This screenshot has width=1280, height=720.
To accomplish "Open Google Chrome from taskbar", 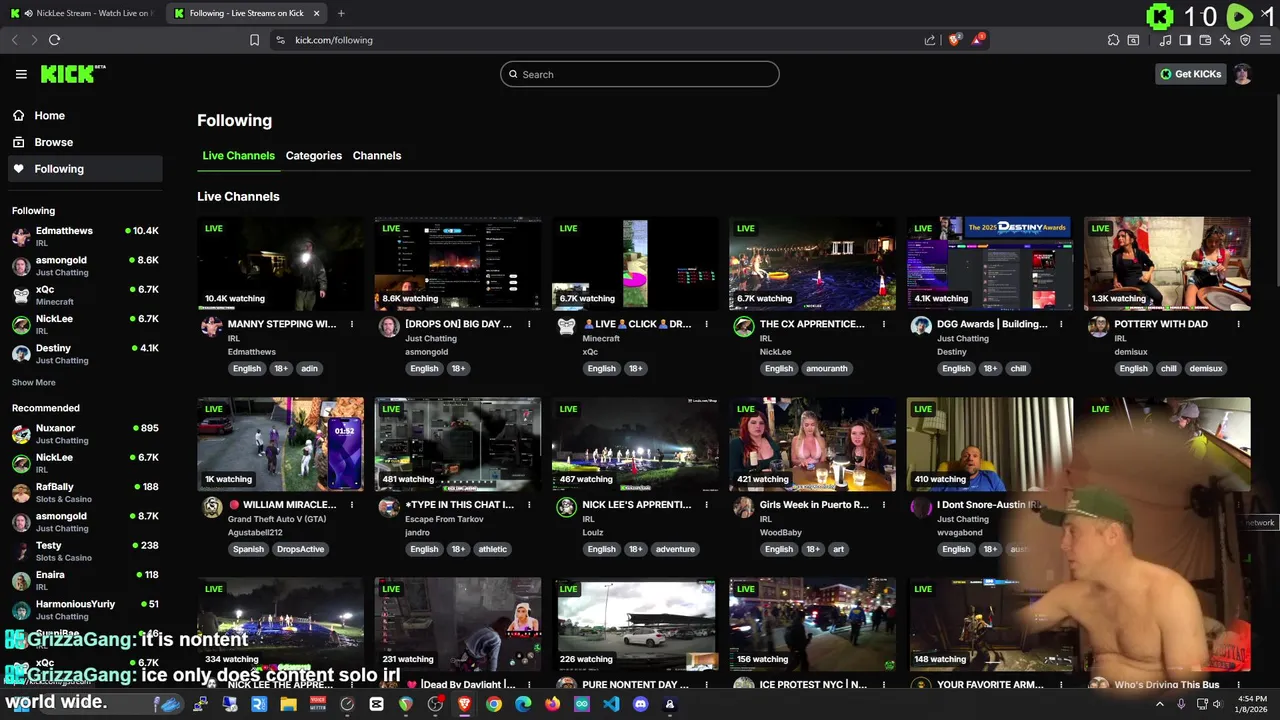I will click(x=494, y=704).
